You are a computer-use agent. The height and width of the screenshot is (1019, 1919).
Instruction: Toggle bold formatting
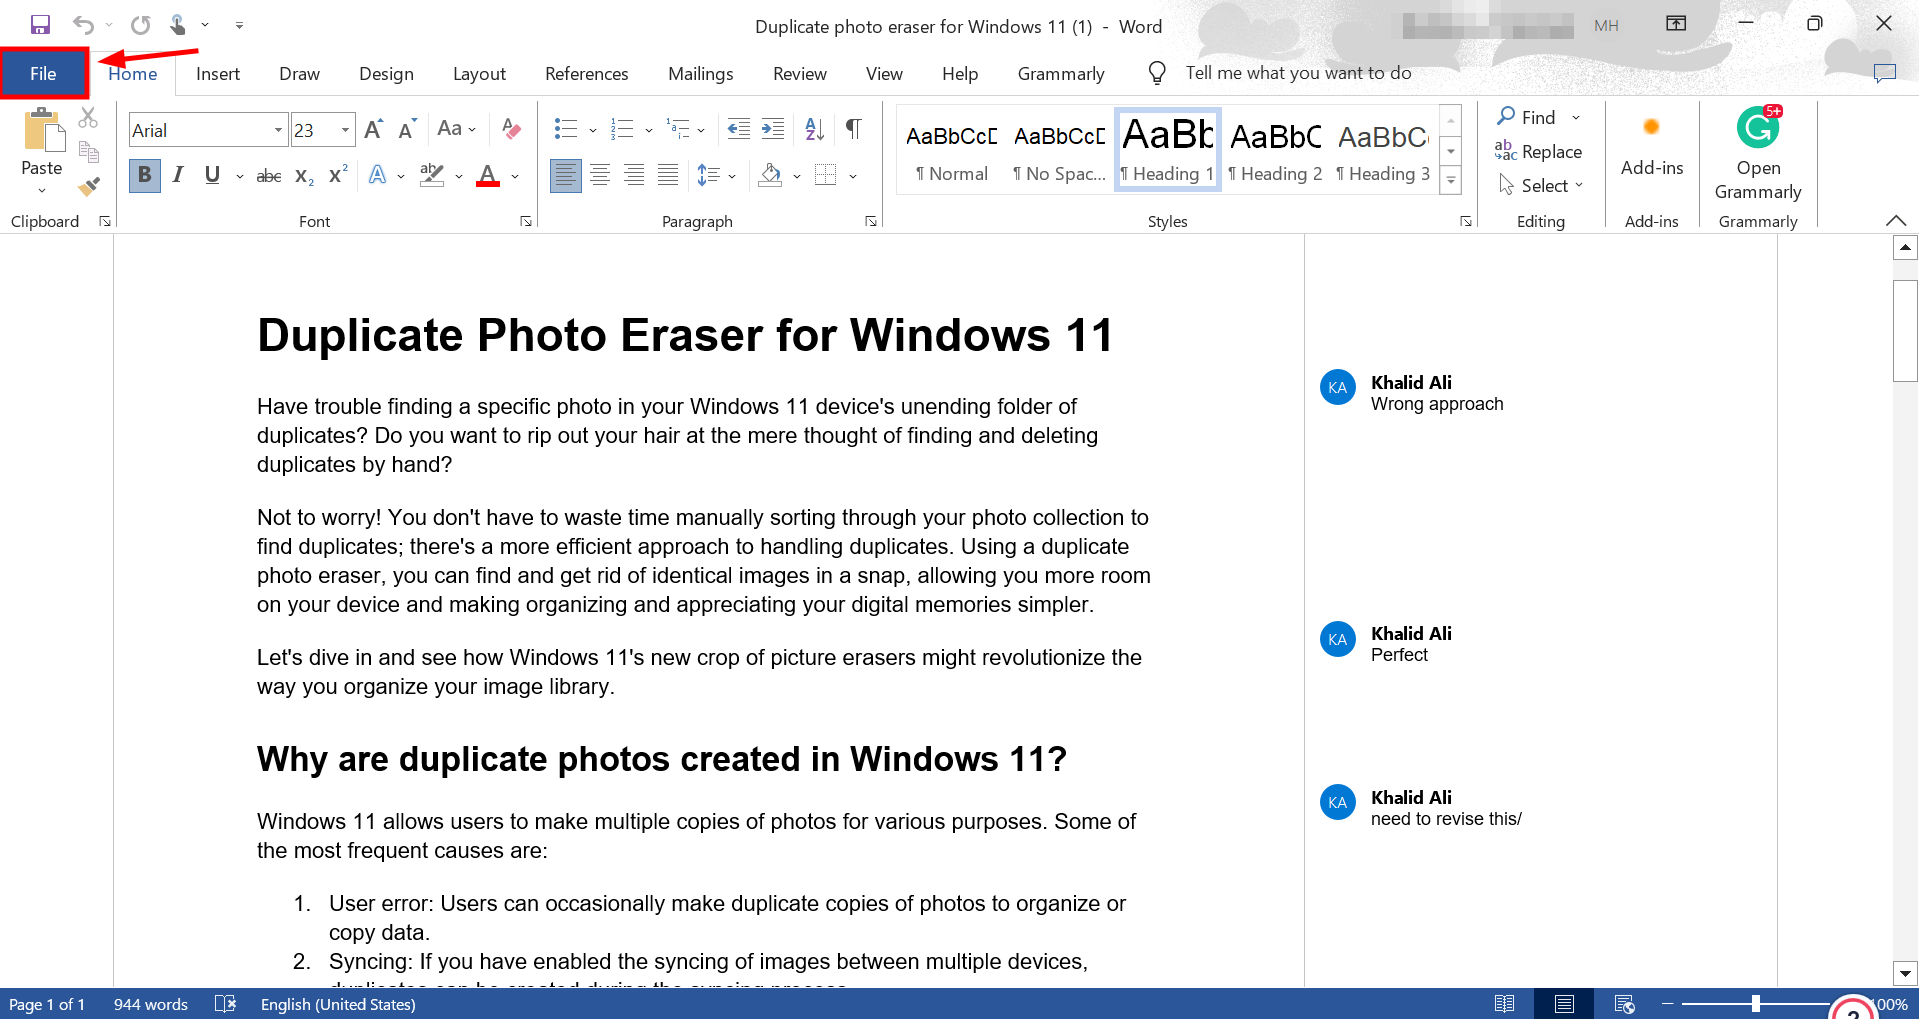click(x=144, y=175)
